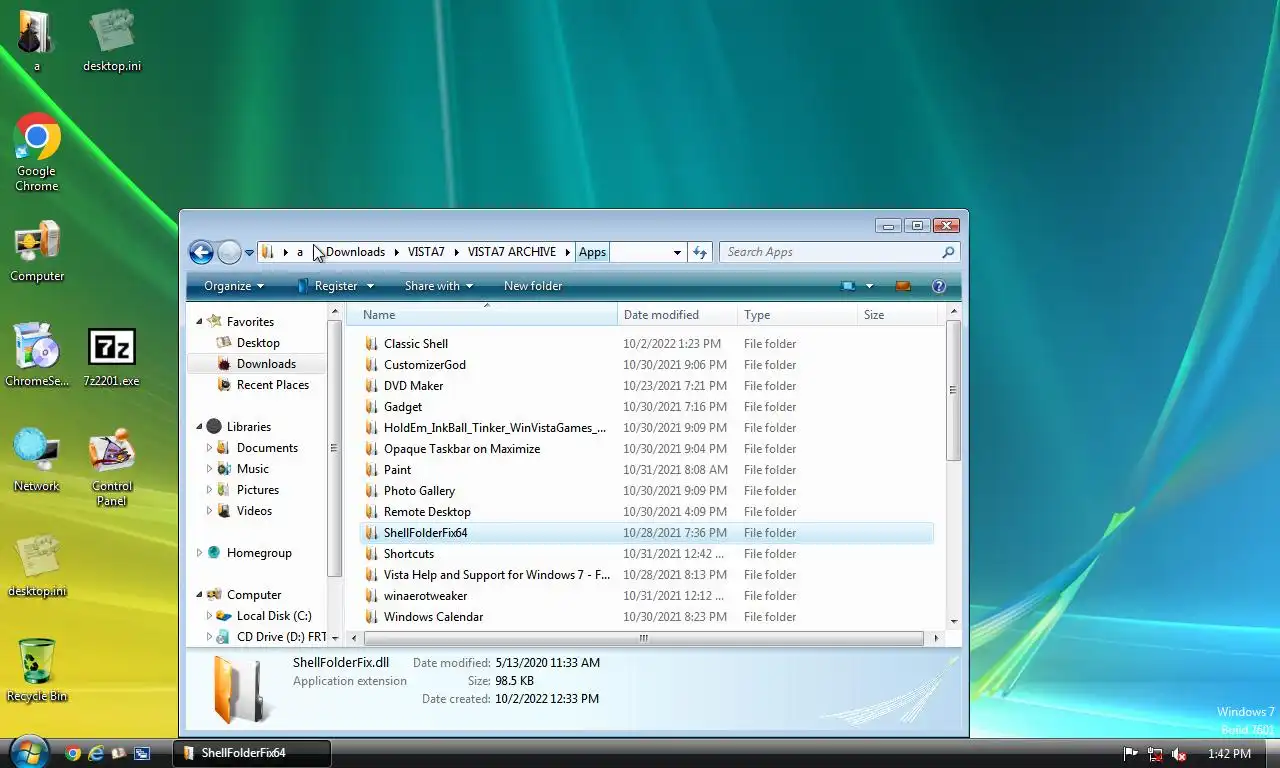Image resolution: width=1280 pixels, height=768 pixels.
Task: Select the Gadget folder
Action: (x=403, y=407)
